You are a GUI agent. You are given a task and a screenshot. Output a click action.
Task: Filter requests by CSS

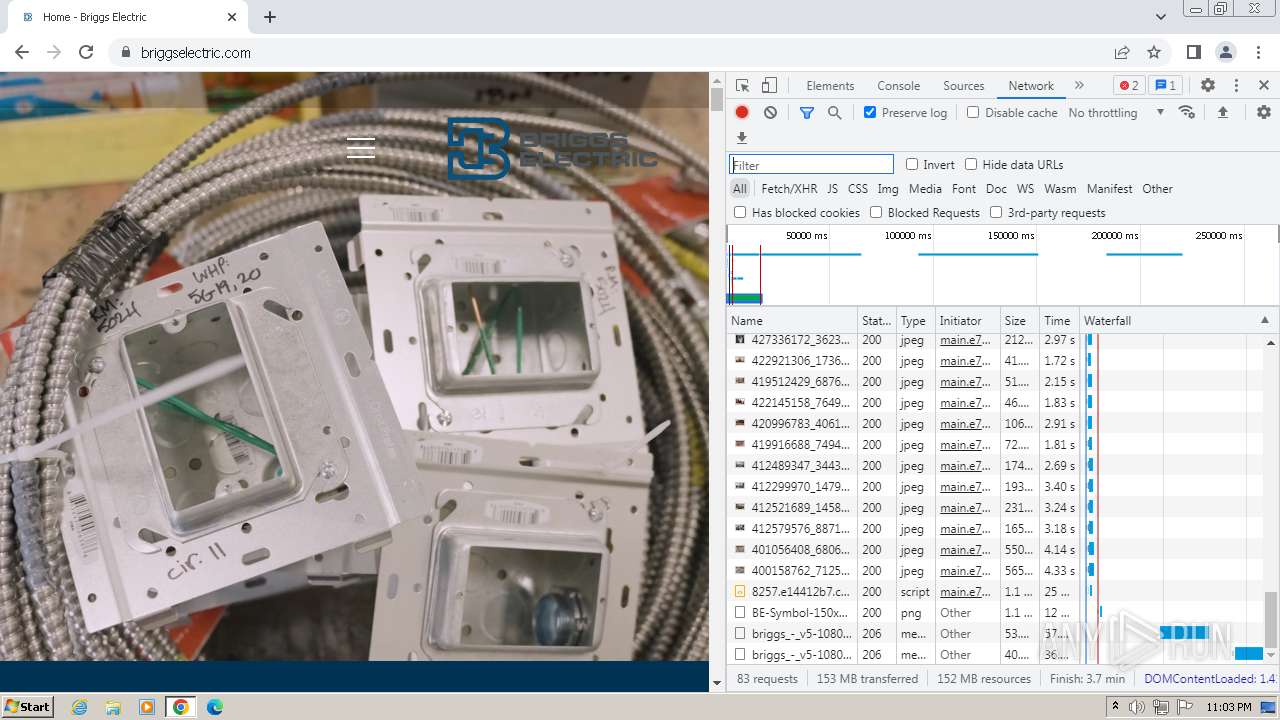pyautogui.click(x=858, y=189)
